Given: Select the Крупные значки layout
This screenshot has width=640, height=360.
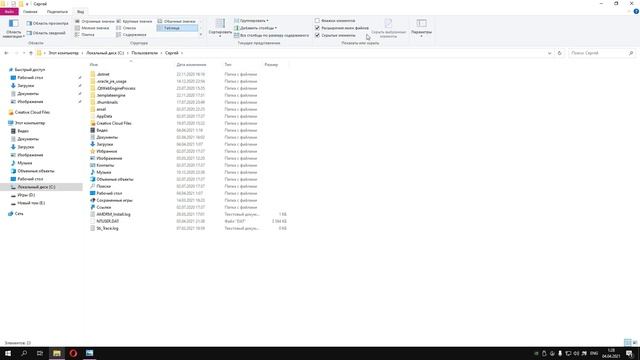Looking at the screenshot, I should coord(134,21).
